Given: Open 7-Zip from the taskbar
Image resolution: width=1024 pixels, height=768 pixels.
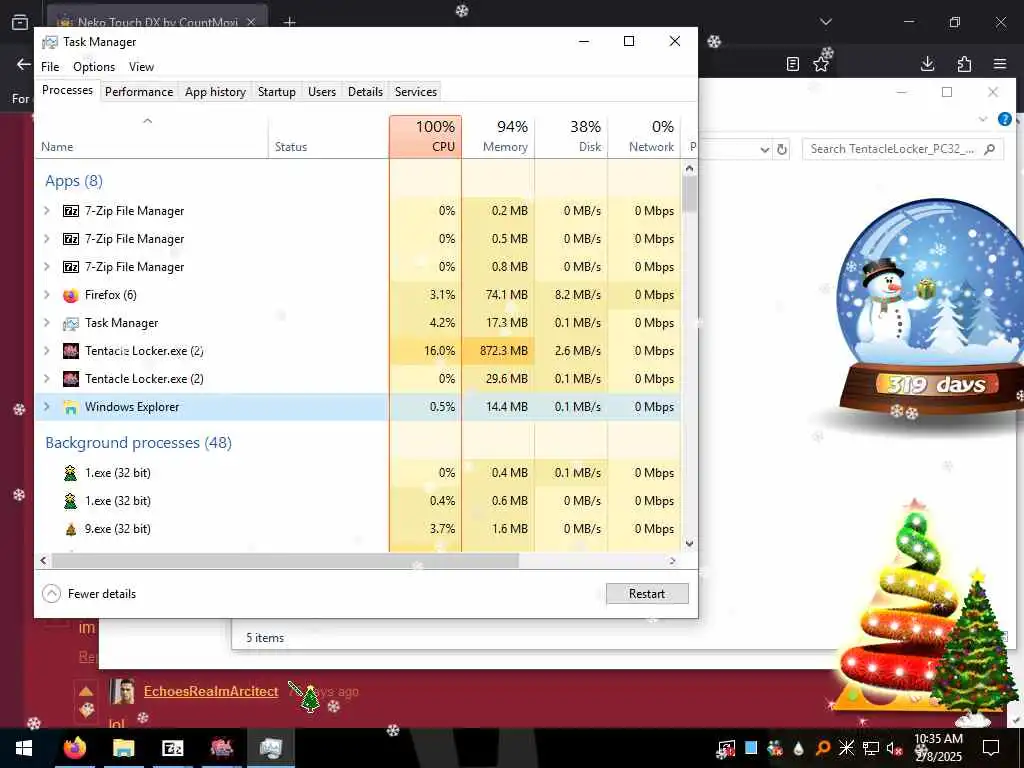Looking at the screenshot, I should tap(172, 748).
